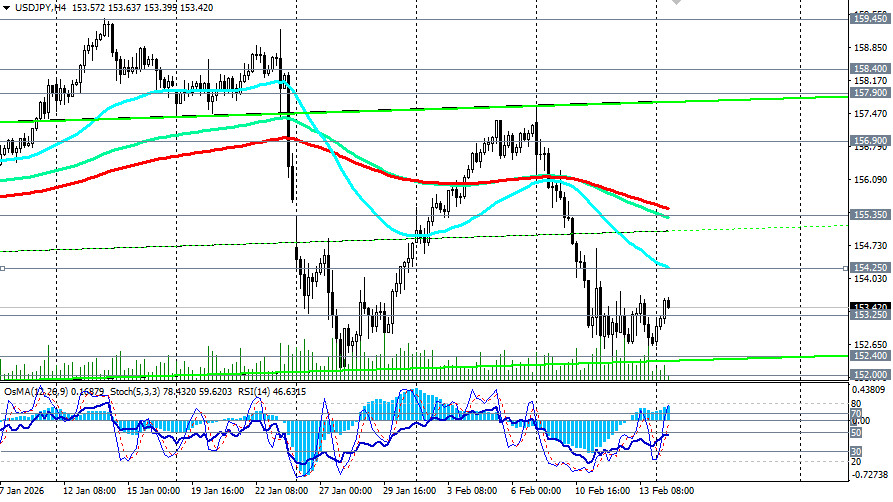Select the 156.900 level label
Image resolution: width=893 pixels, height=502 pixels.
pyautogui.click(x=869, y=141)
